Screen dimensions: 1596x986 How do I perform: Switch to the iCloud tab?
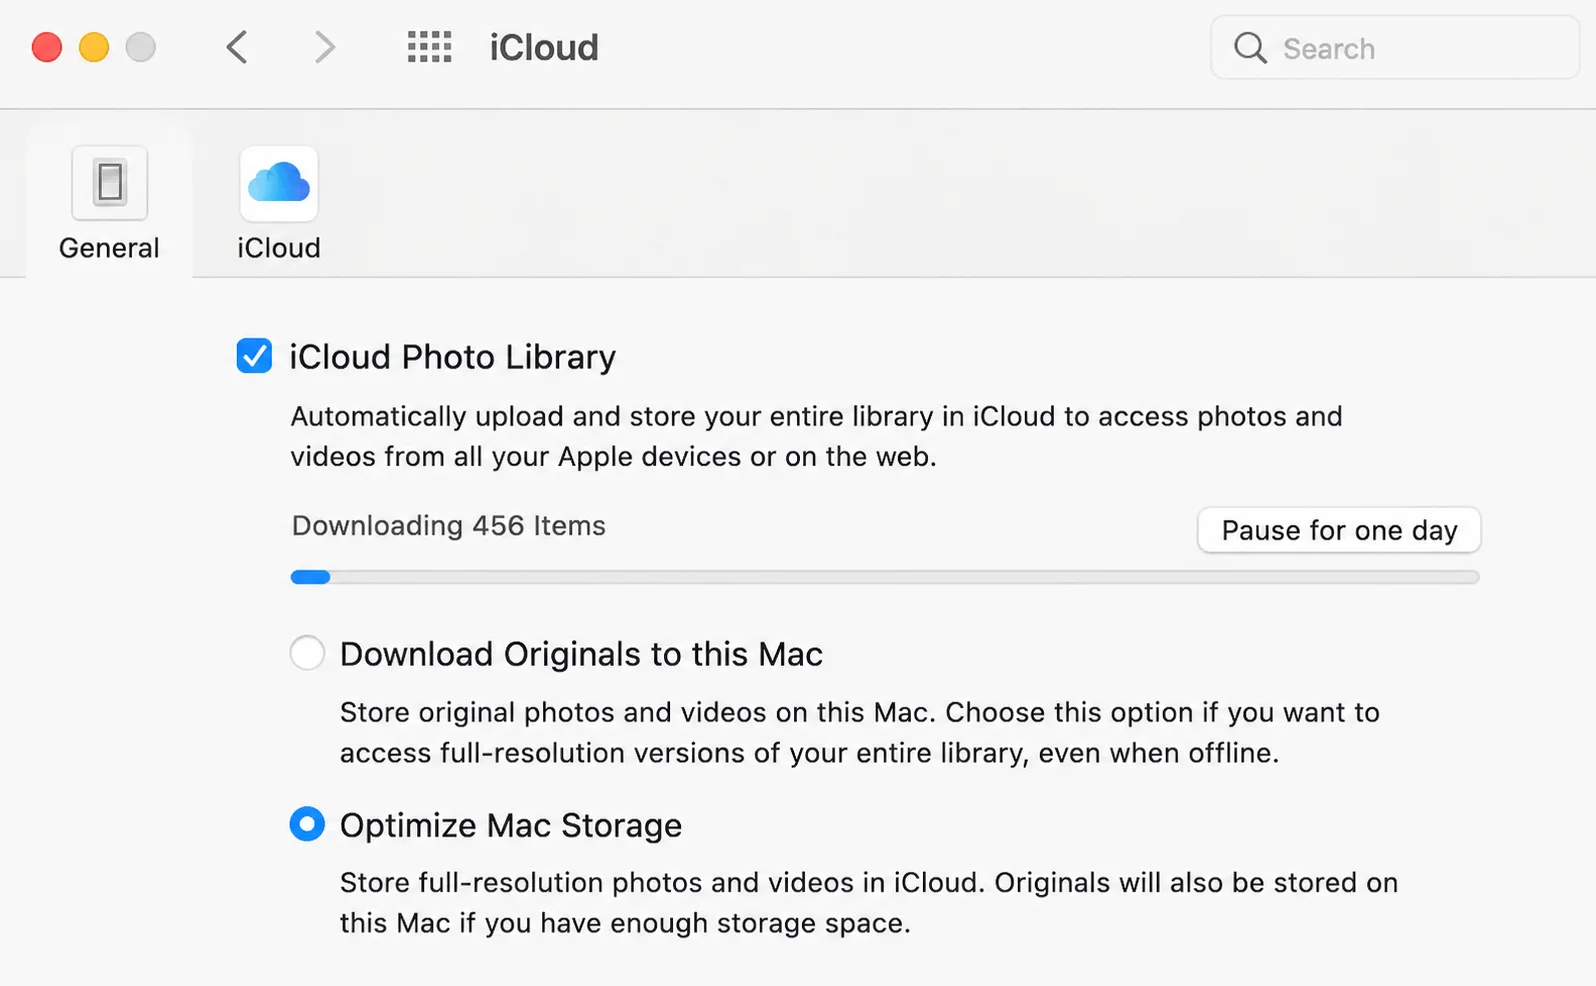pos(279,204)
